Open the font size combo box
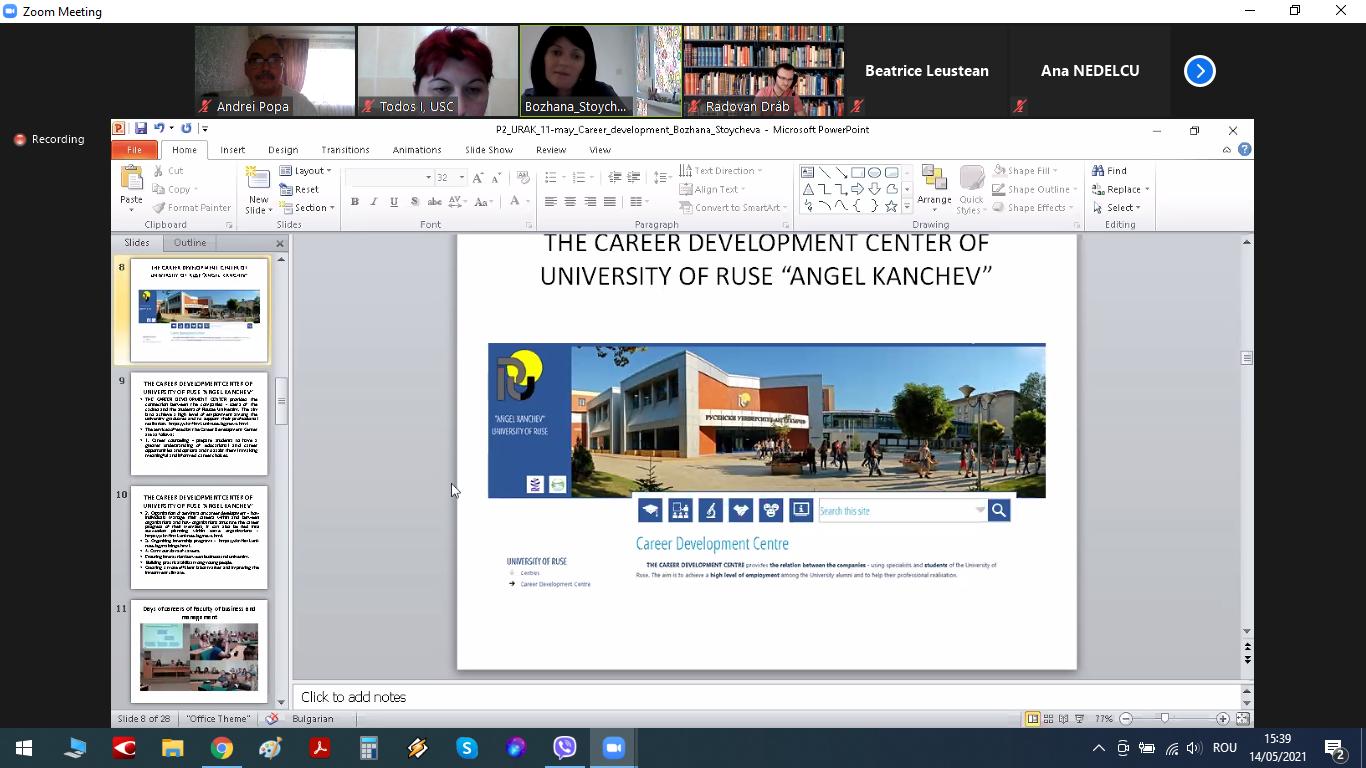The width and height of the screenshot is (1366, 768). (x=451, y=177)
